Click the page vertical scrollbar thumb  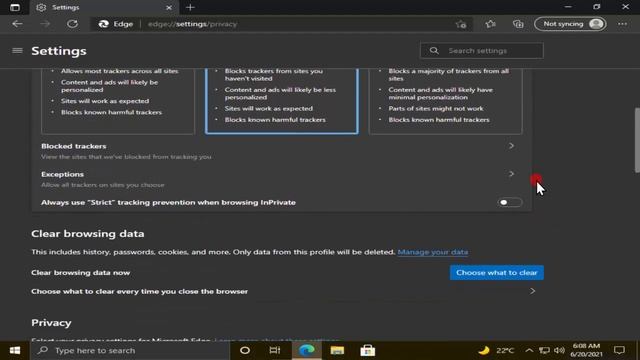click(x=637, y=140)
